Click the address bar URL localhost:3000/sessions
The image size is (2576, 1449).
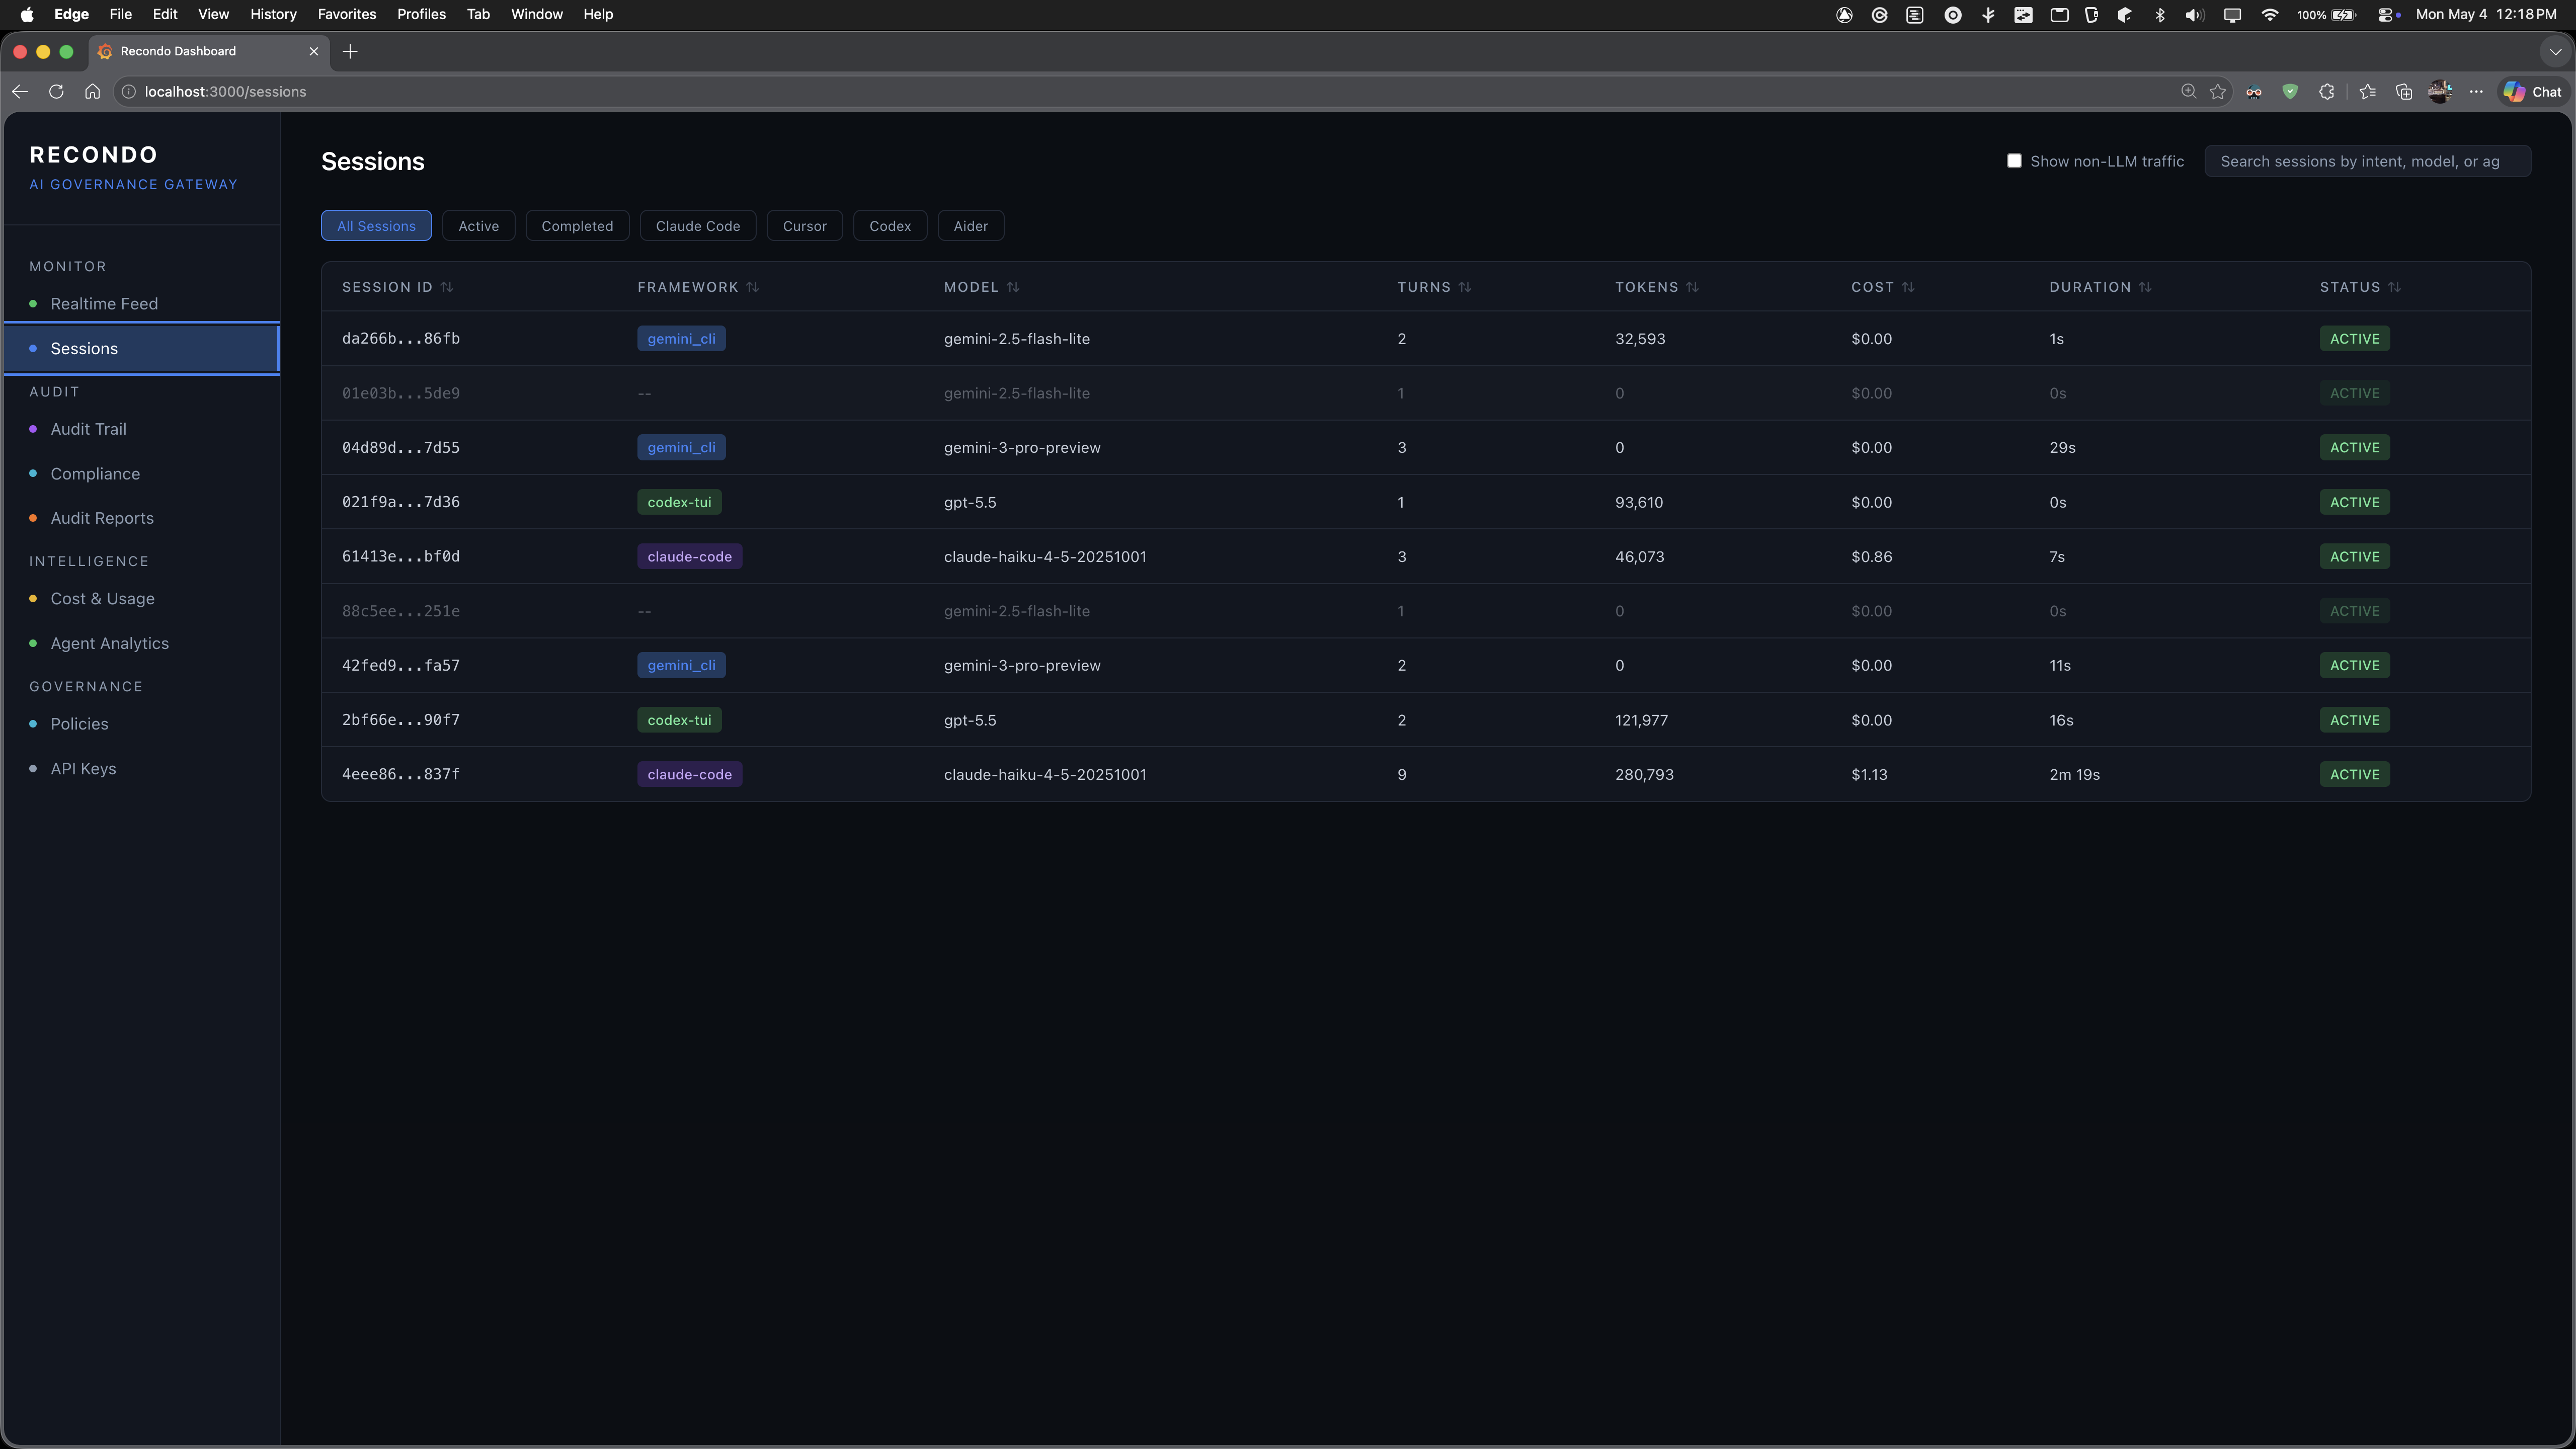tap(225, 91)
